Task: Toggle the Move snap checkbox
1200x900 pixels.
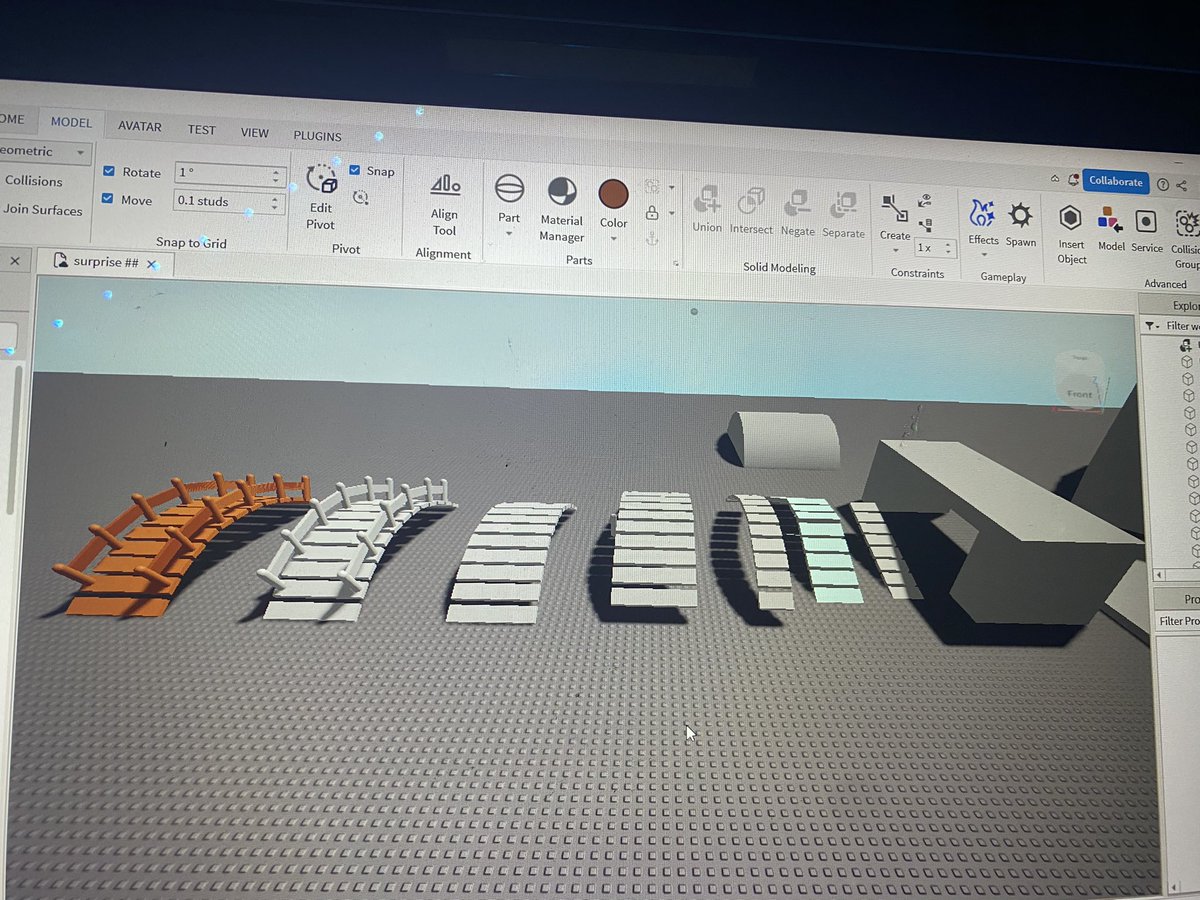Action: 108,199
